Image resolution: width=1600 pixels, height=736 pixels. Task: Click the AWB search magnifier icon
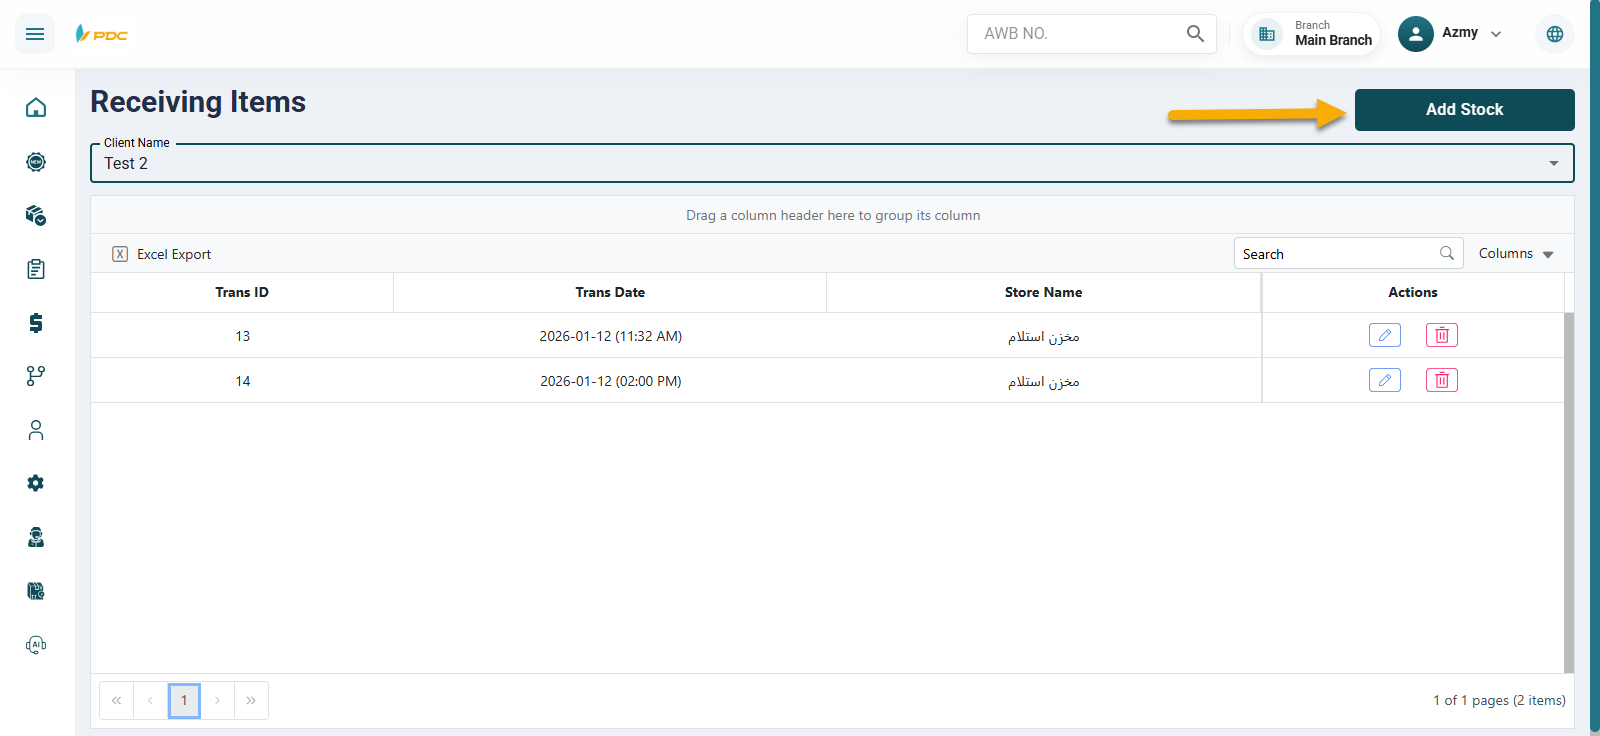point(1195,34)
